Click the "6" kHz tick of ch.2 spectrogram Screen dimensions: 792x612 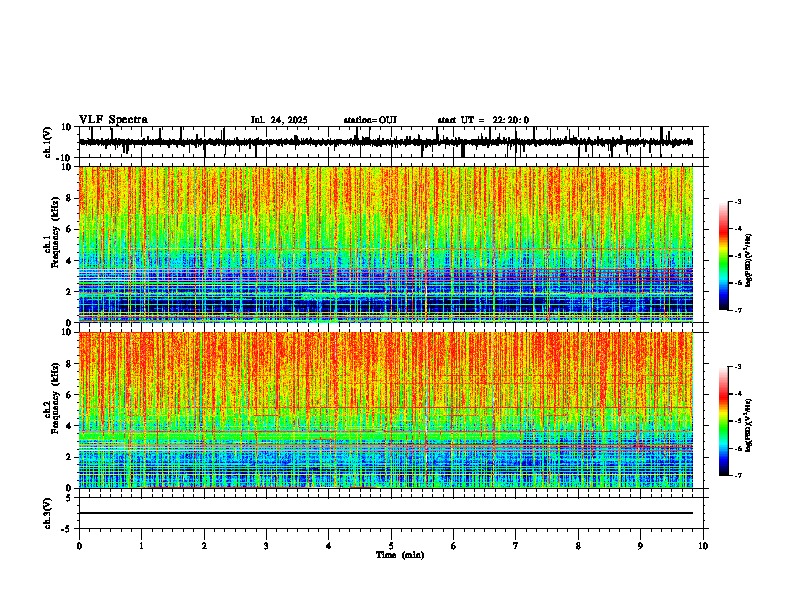[70, 395]
